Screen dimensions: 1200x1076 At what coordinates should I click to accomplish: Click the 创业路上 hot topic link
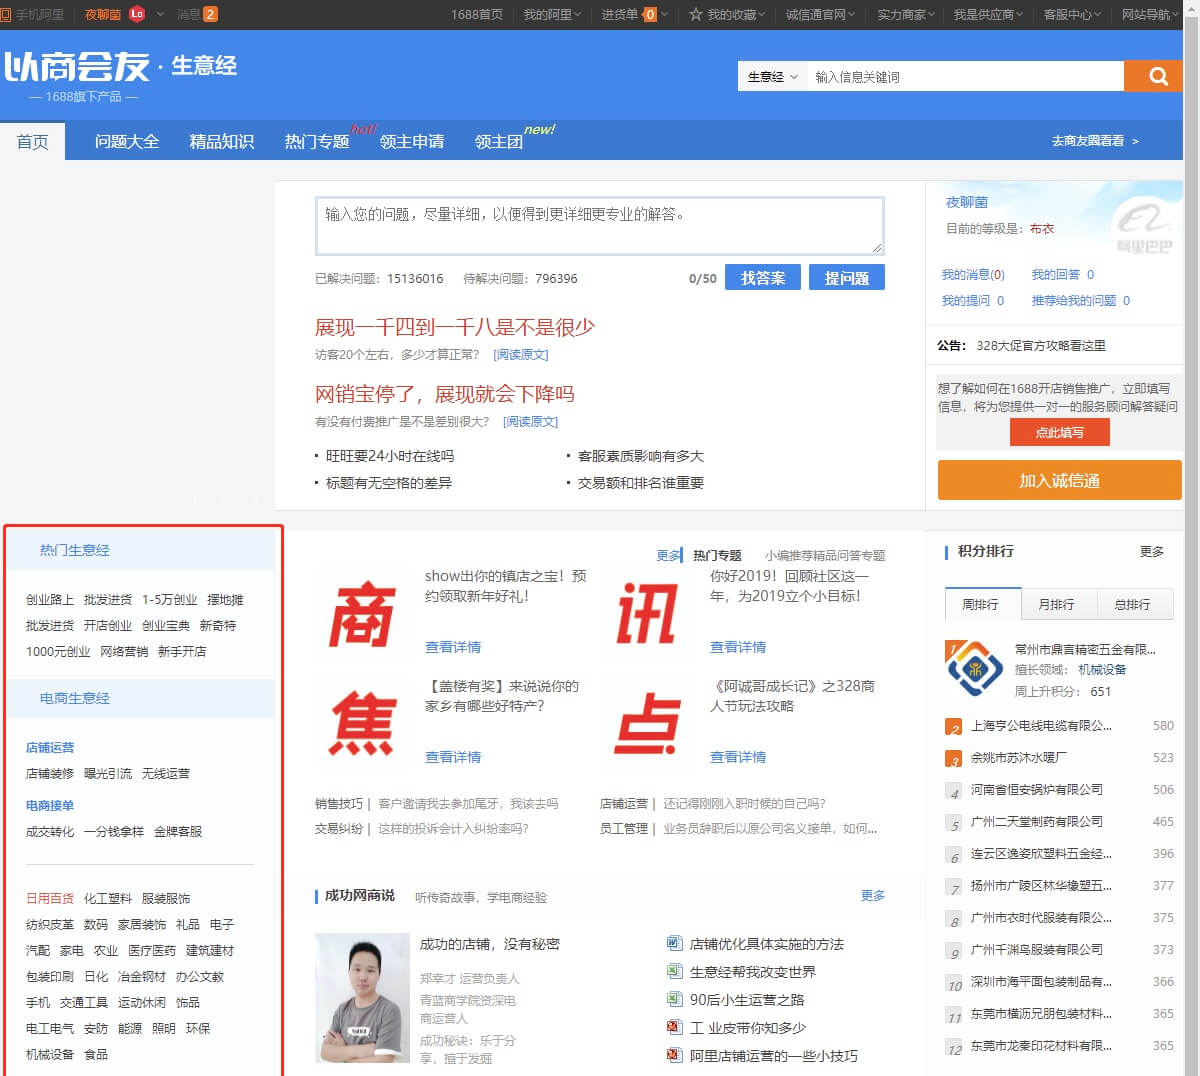[50, 599]
